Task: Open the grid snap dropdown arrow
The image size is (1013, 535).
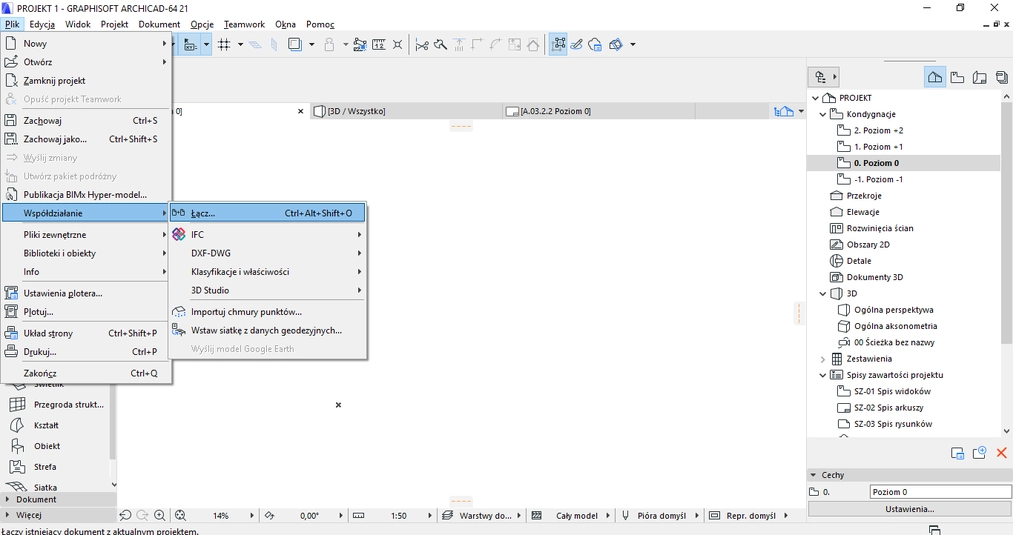Action: [x=240, y=45]
